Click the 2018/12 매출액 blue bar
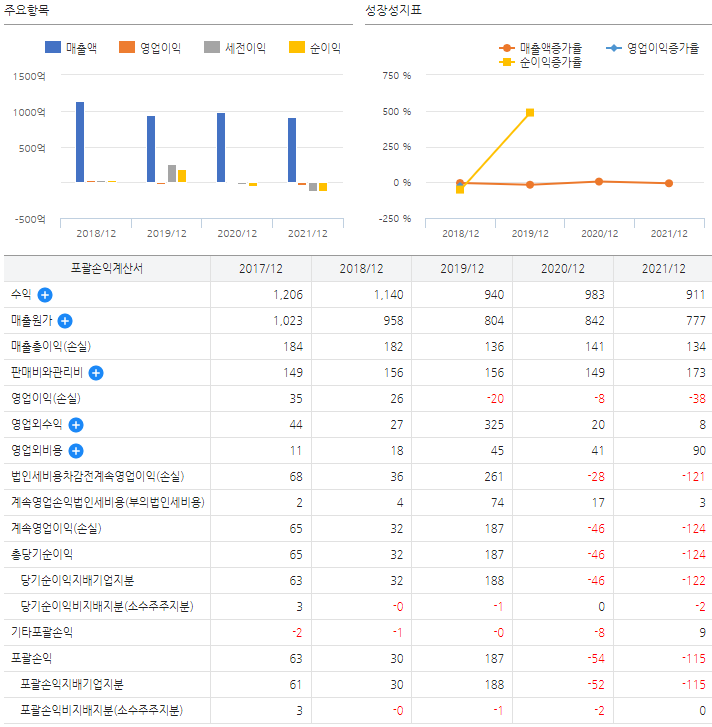The image size is (712, 727). tap(80, 142)
